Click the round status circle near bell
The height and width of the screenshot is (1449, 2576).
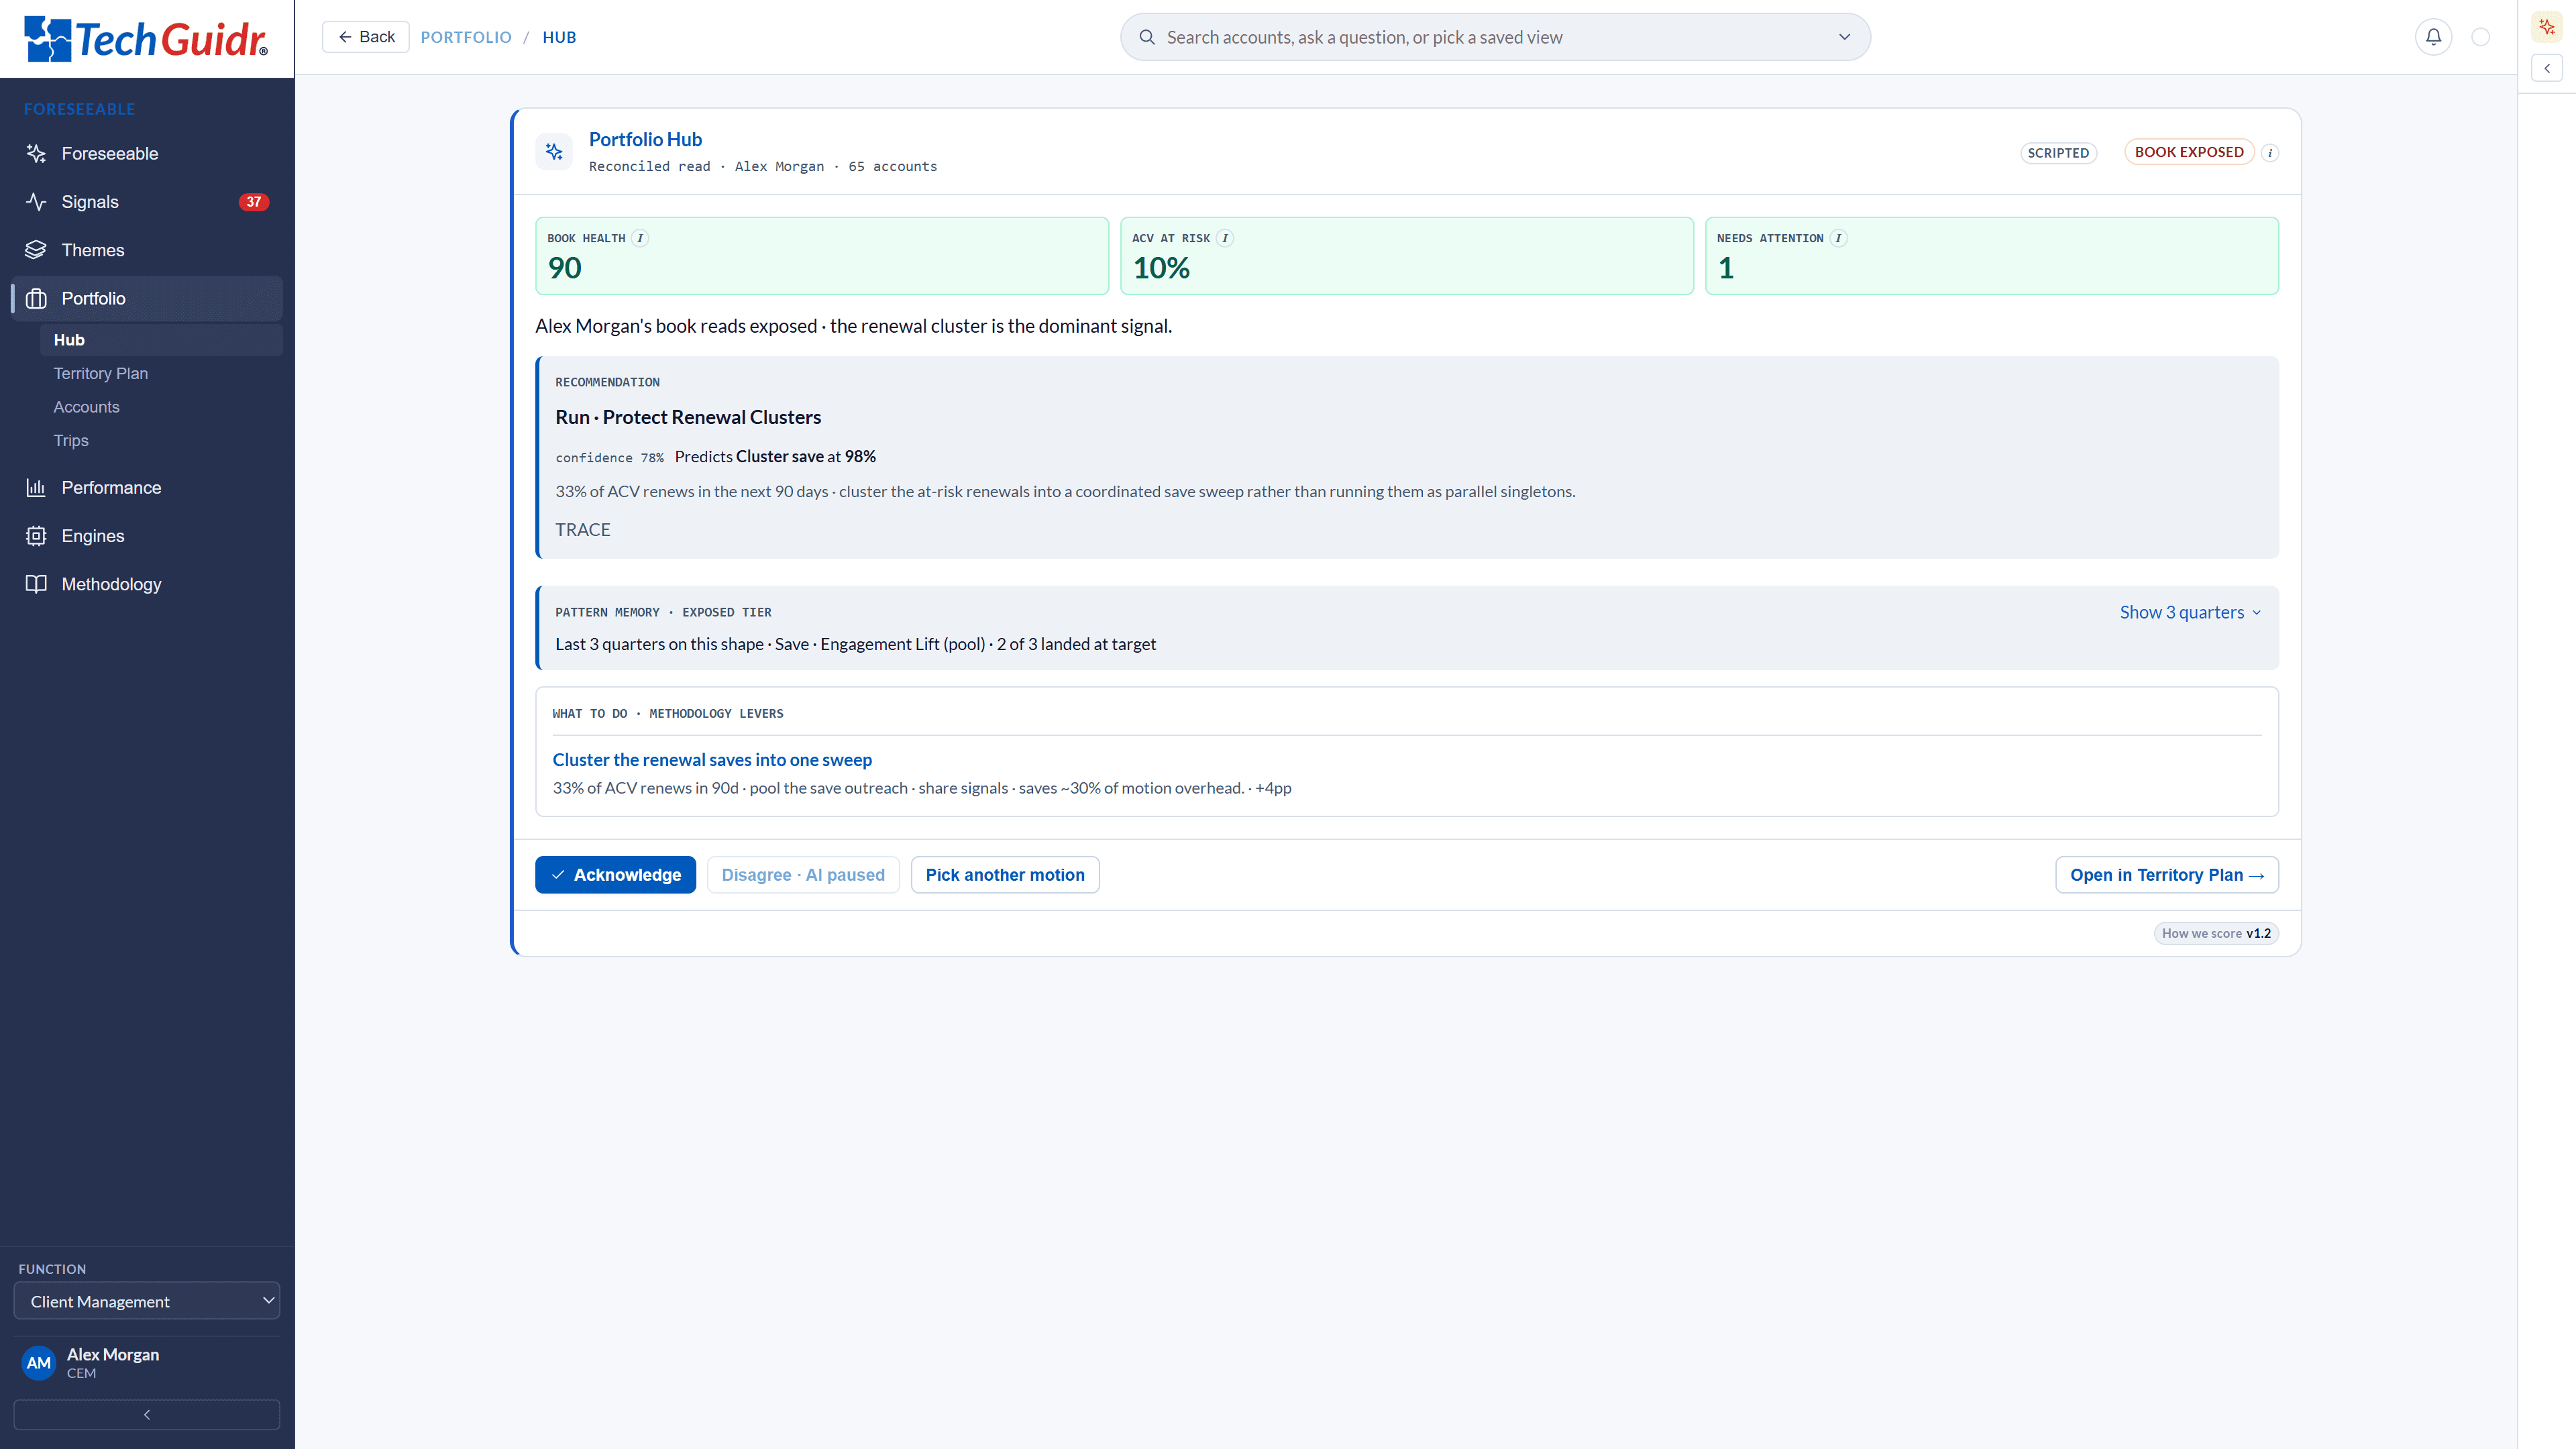click(x=2481, y=37)
